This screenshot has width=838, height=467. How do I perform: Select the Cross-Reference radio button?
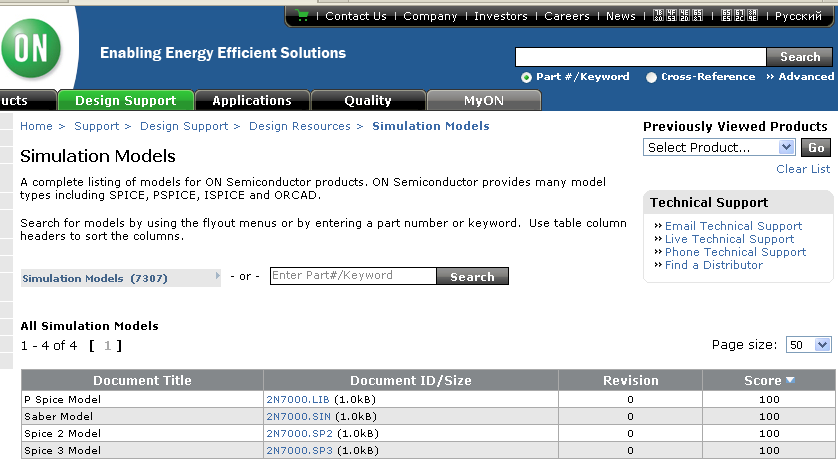point(651,77)
